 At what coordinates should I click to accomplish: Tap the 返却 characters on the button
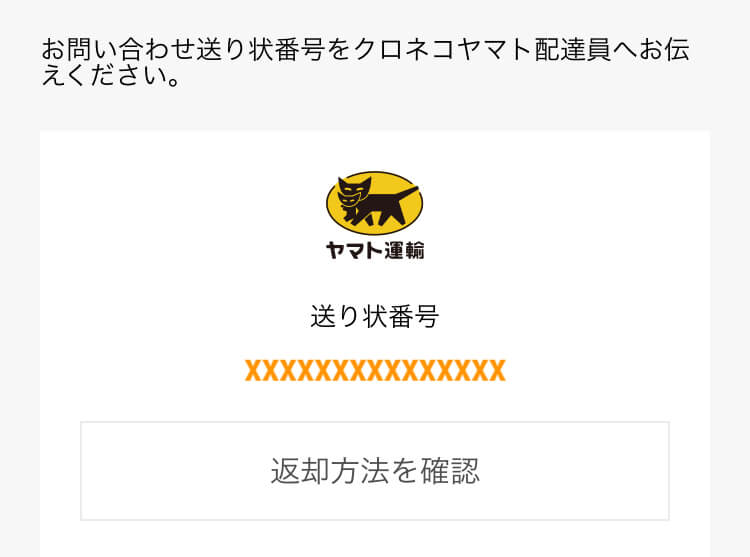(x=300, y=471)
